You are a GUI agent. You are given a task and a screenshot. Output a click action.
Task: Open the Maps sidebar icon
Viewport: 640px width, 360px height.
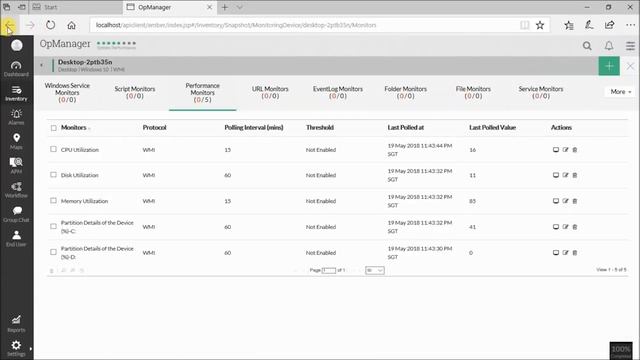pyautogui.click(x=16, y=141)
